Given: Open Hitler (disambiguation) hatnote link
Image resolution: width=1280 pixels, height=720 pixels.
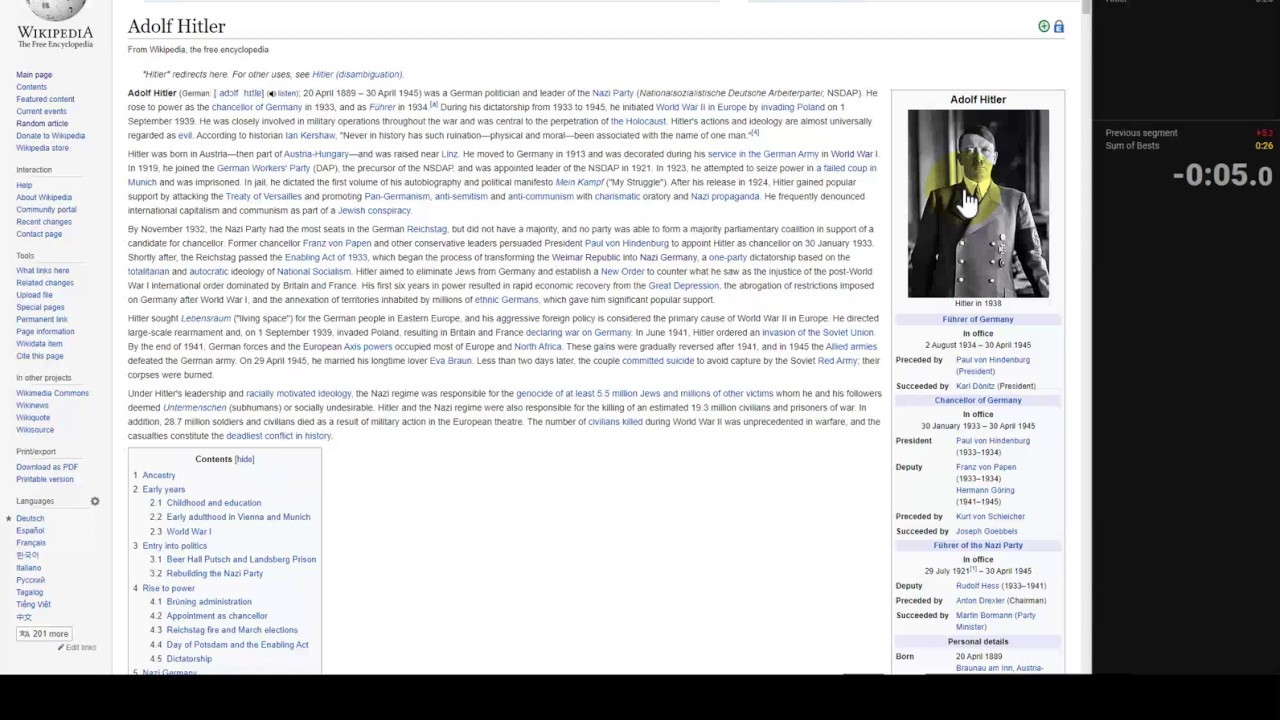Looking at the screenshot, I should [x=357, y=74].
